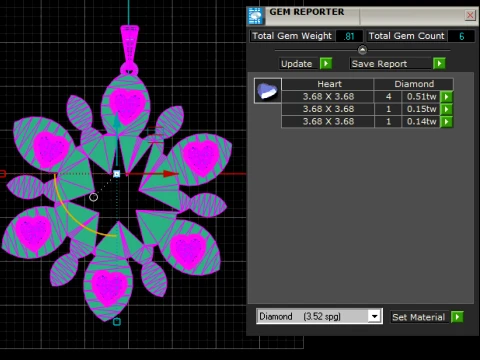480x360 pixels.
Task: Click the Total Gem Weight value .81
Action: coord(349,36)
